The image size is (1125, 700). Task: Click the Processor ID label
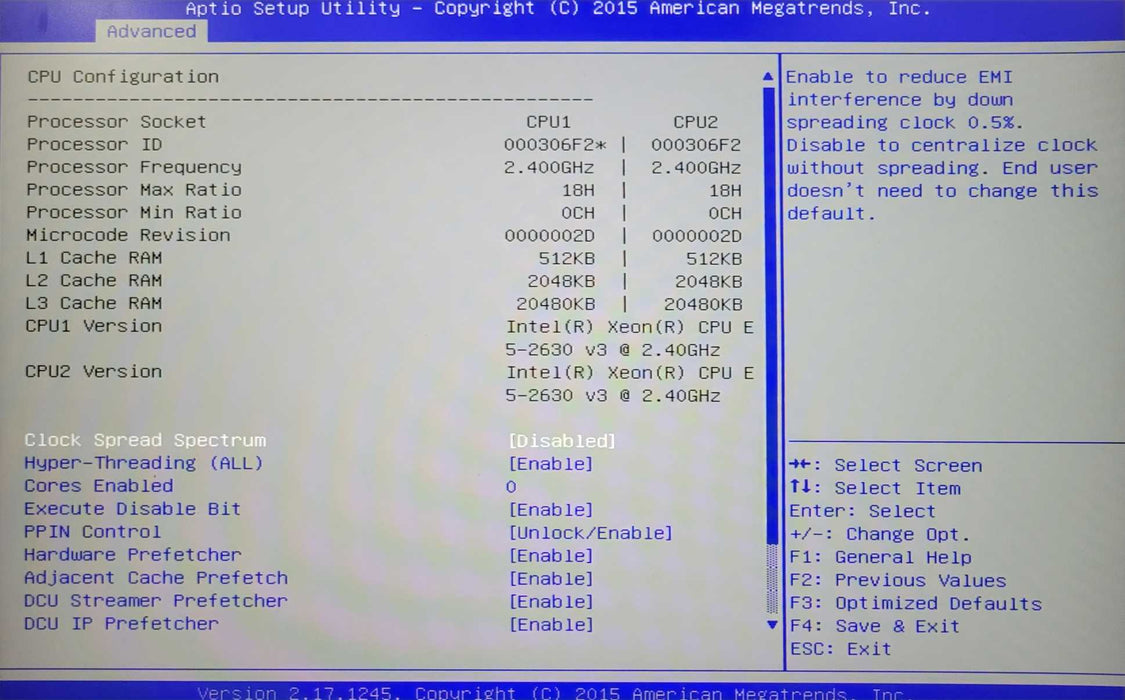point(95,144)
